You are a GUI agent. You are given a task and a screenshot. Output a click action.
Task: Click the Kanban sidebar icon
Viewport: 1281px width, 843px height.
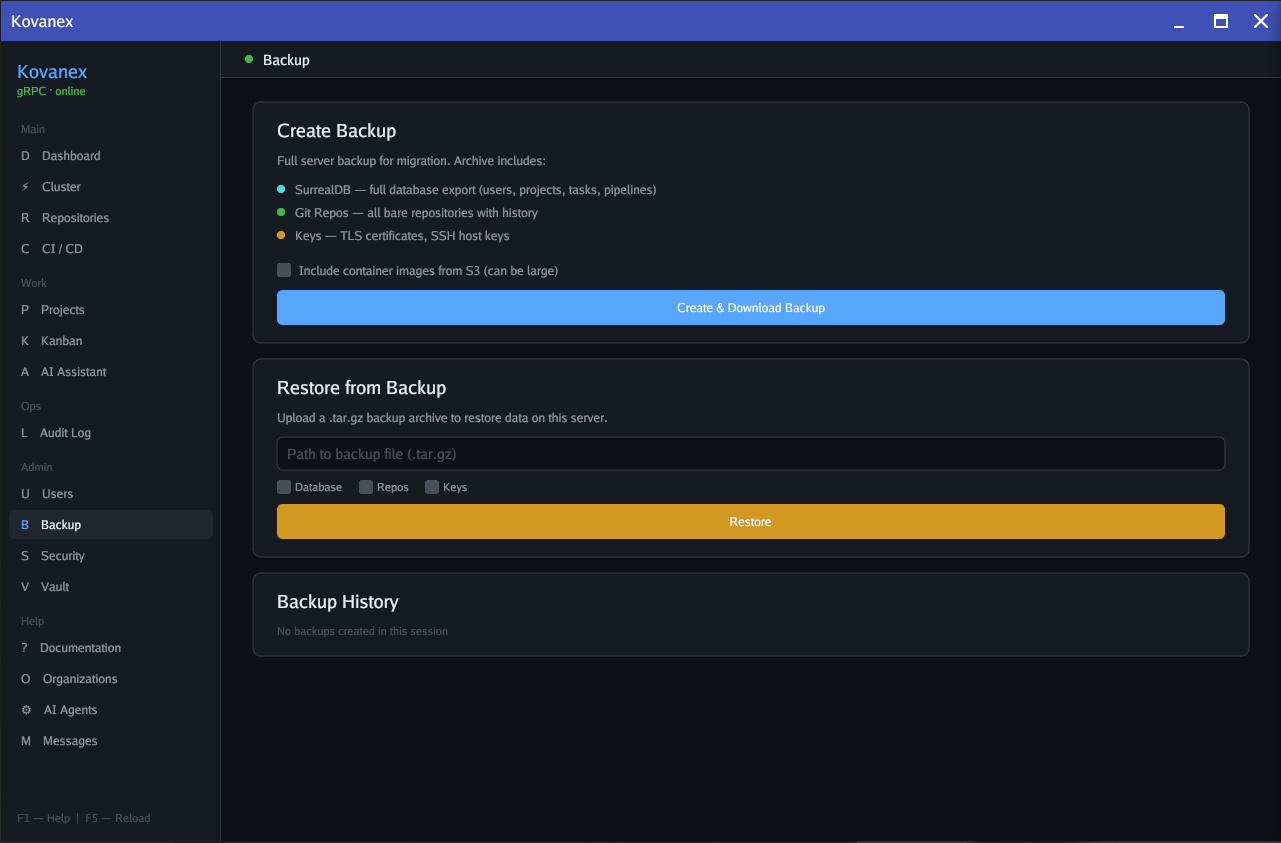click(24, 340)
